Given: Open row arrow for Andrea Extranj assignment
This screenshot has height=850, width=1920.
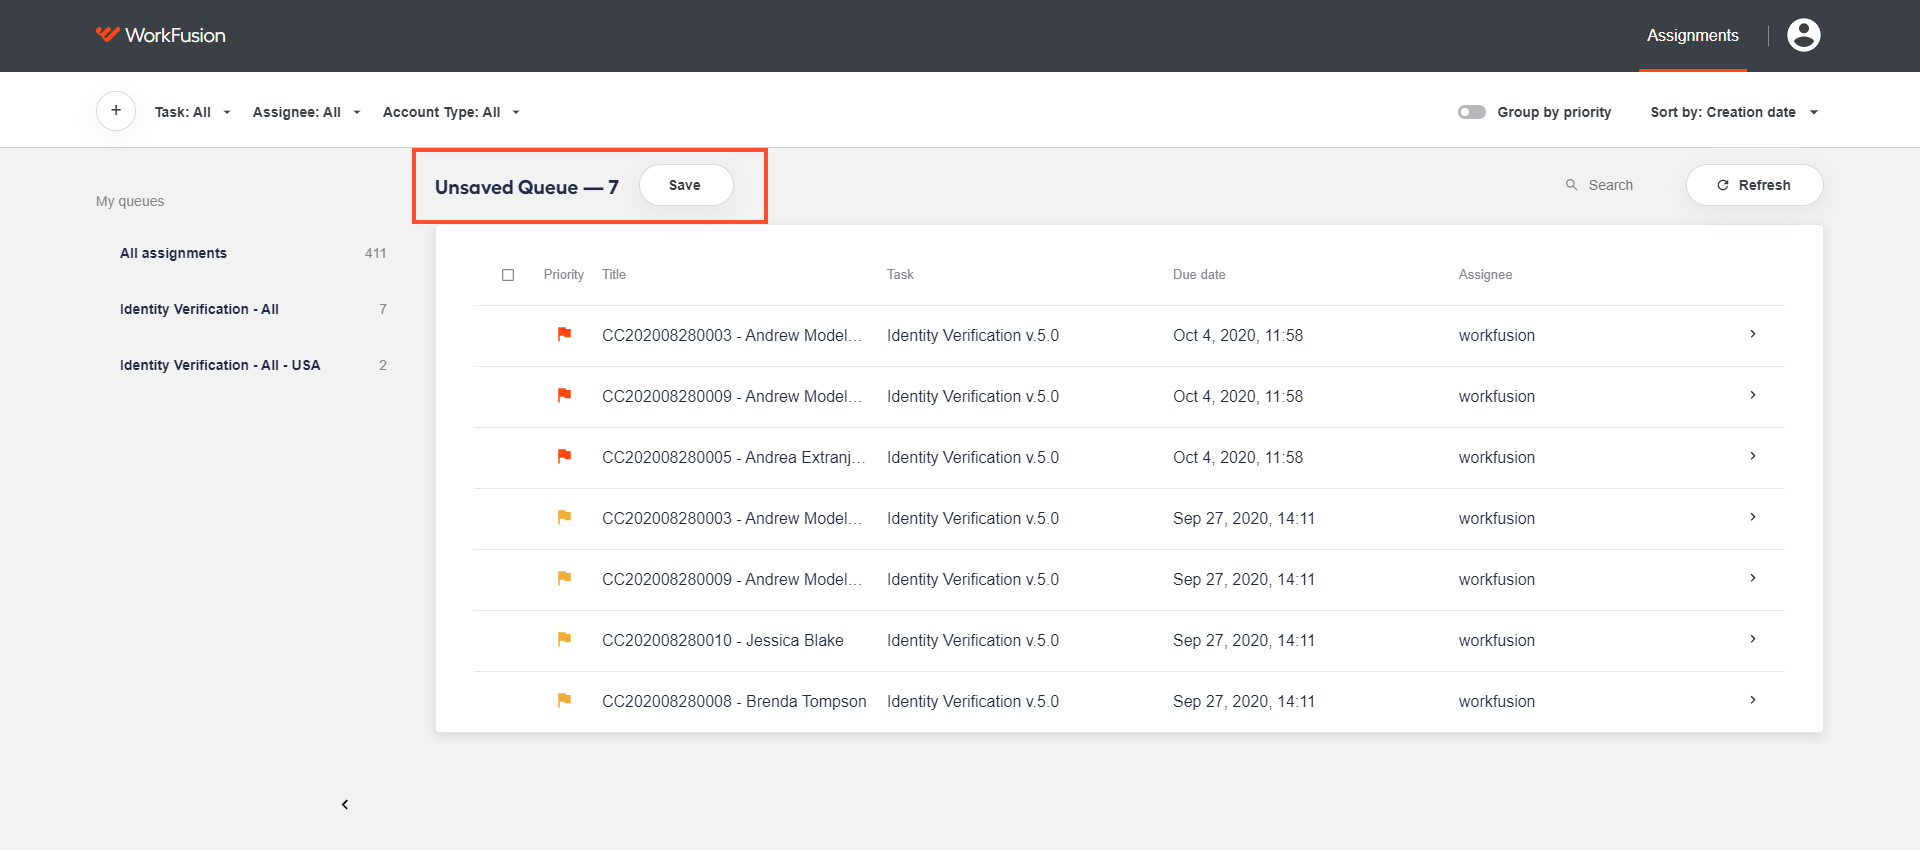Looking at the screenshot, I should pos(1753,456).
